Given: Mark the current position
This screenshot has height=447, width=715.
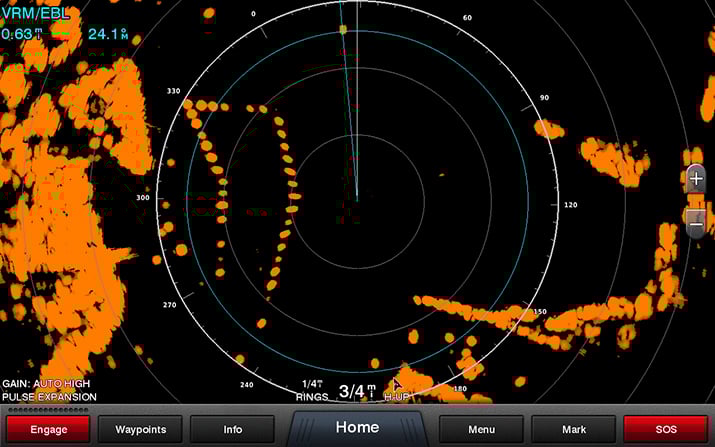Looking at the screenshot, I should 574,429.
